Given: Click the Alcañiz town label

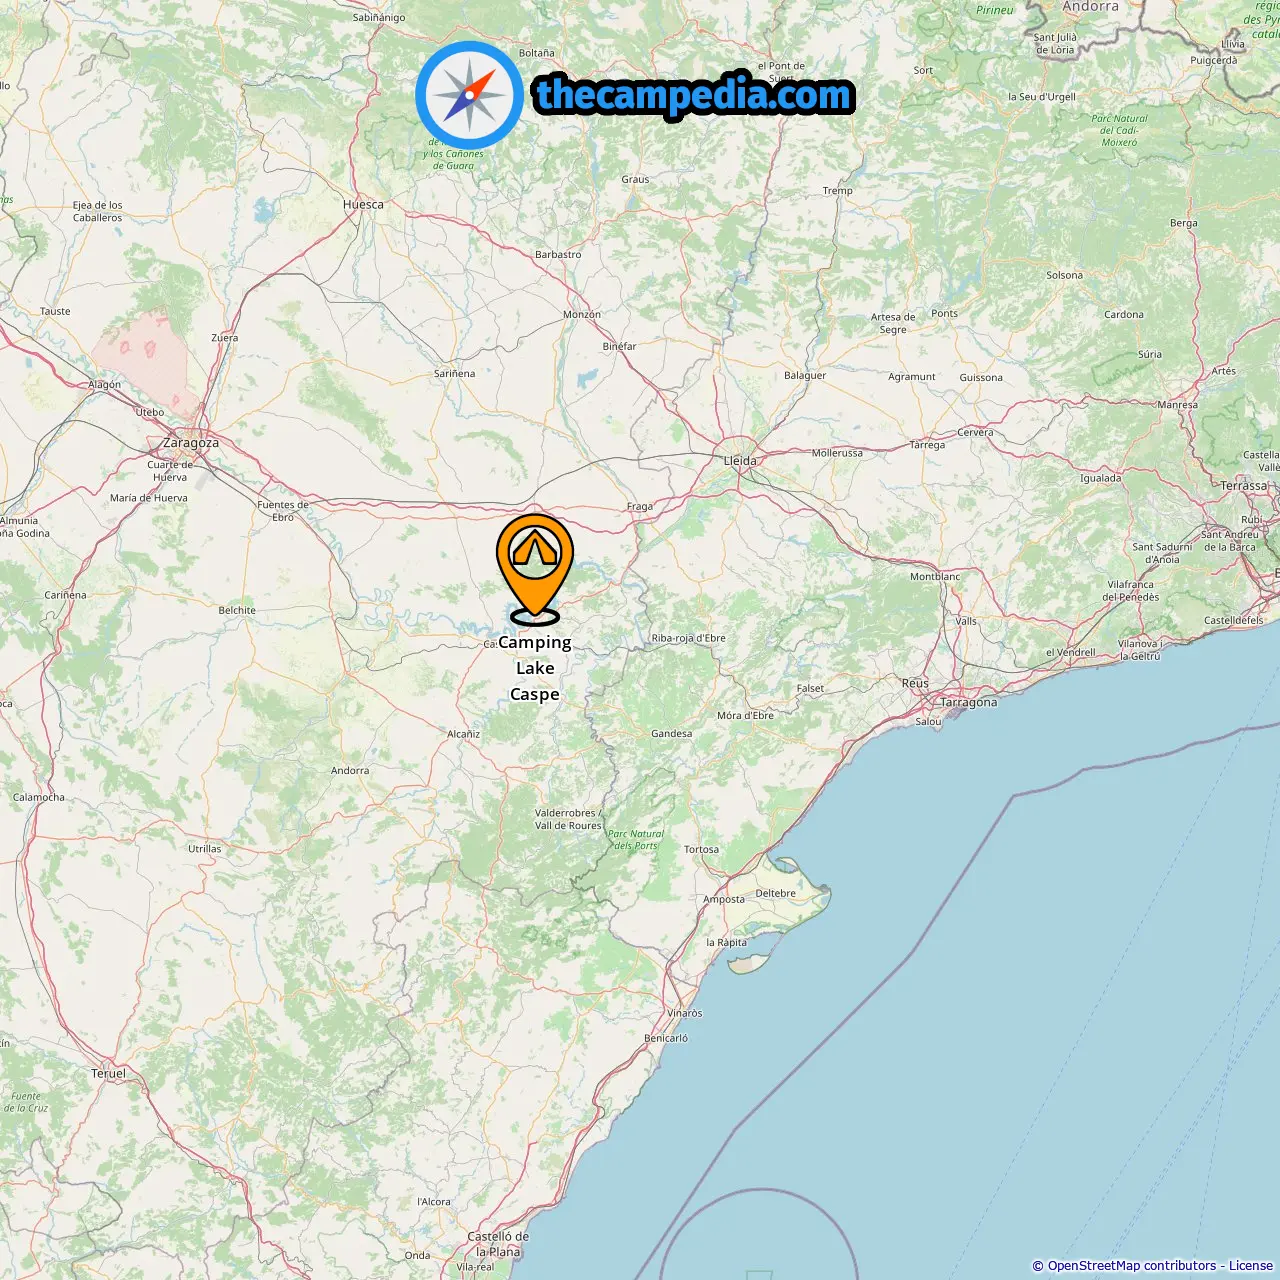Looking at the screenshot, I should (464, 734).
